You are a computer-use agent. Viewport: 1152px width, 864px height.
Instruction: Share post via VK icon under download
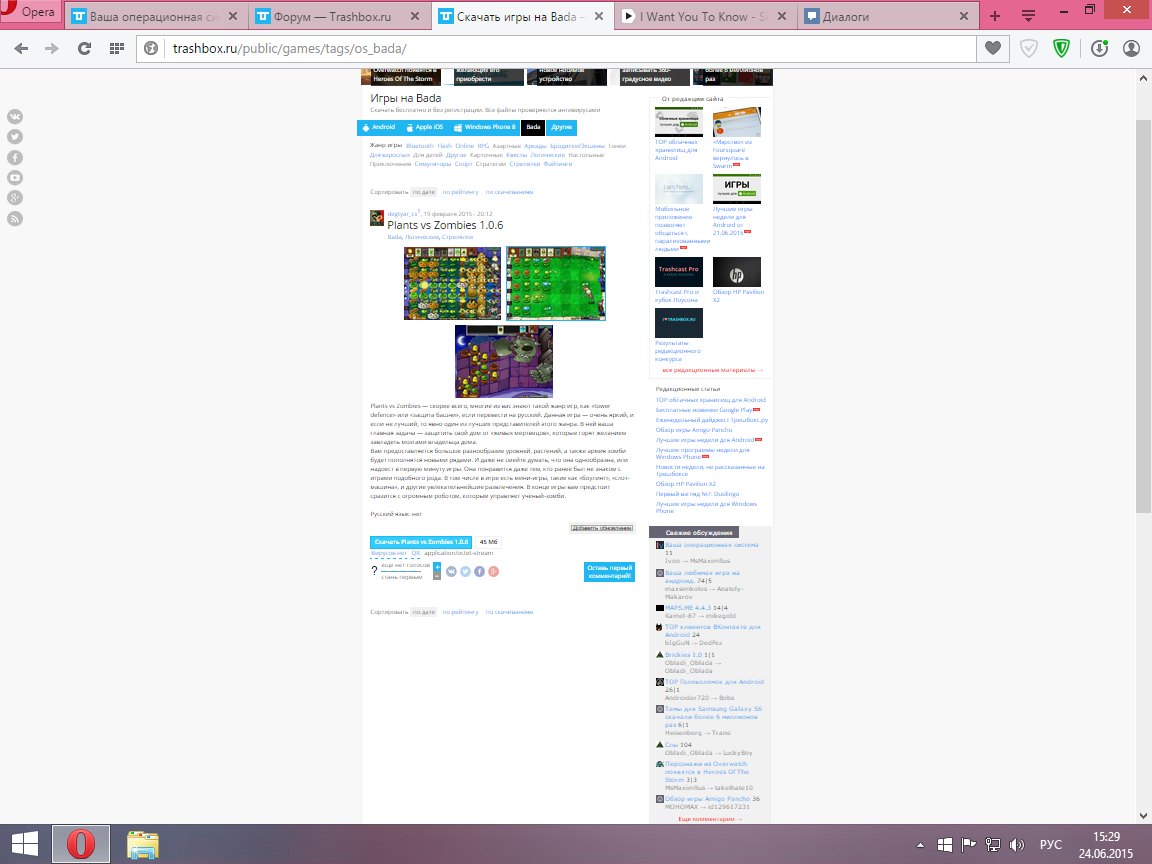(x=451, y=572)
